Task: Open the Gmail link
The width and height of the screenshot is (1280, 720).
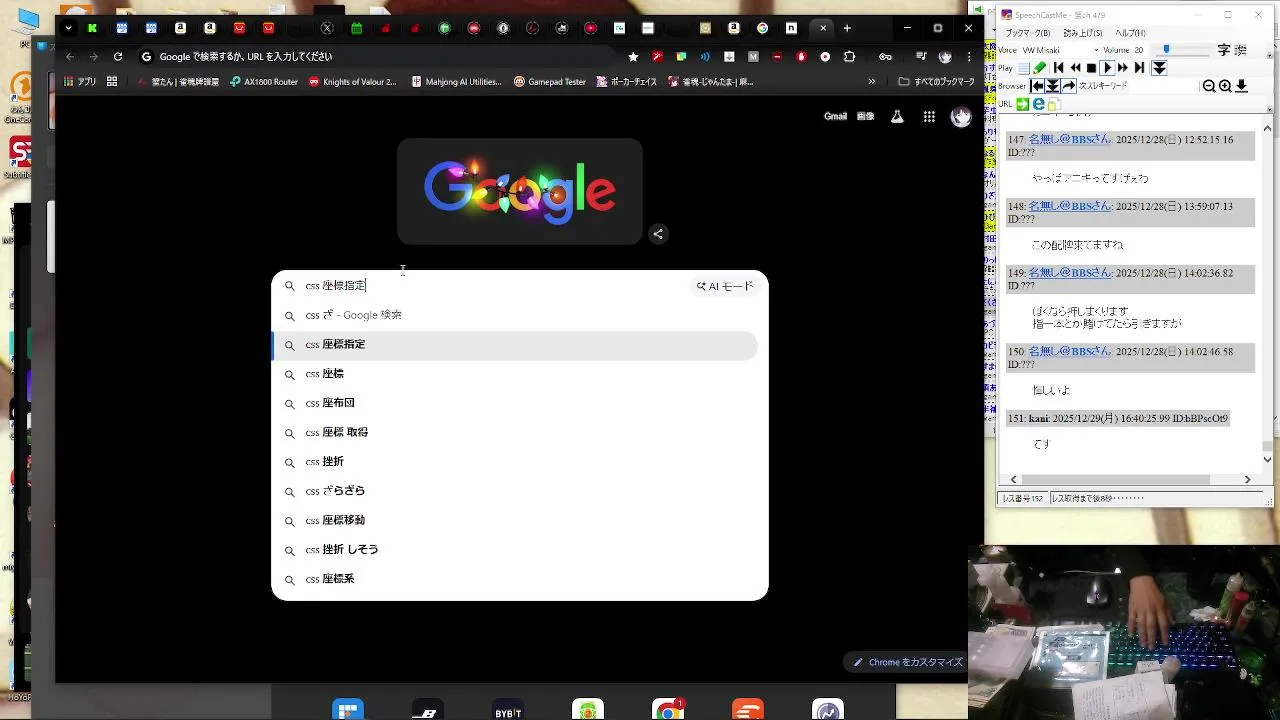Action: tap(835, 117)
